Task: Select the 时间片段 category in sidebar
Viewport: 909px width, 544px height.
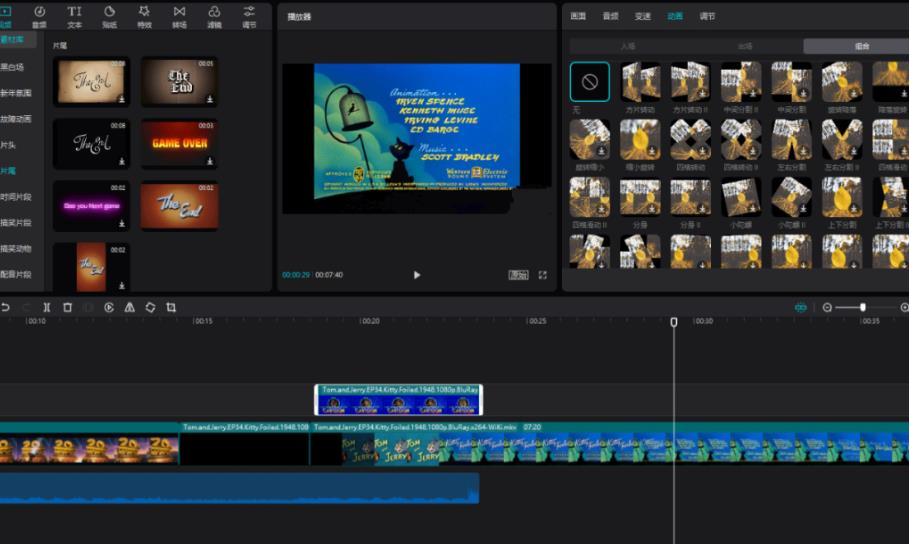Action: (x=16, y=197)
